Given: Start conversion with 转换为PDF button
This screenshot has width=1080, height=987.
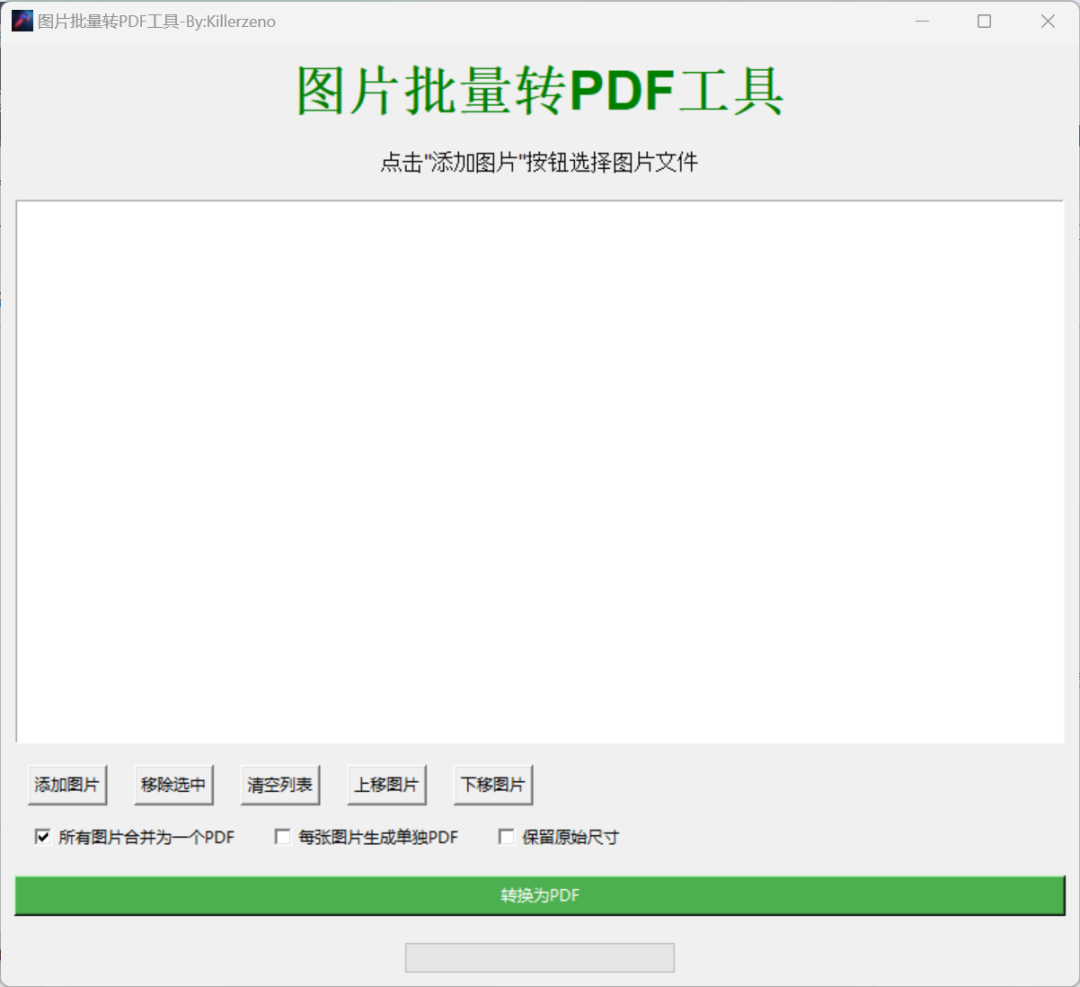Looking at the screenshot, I should click(540, 895).
